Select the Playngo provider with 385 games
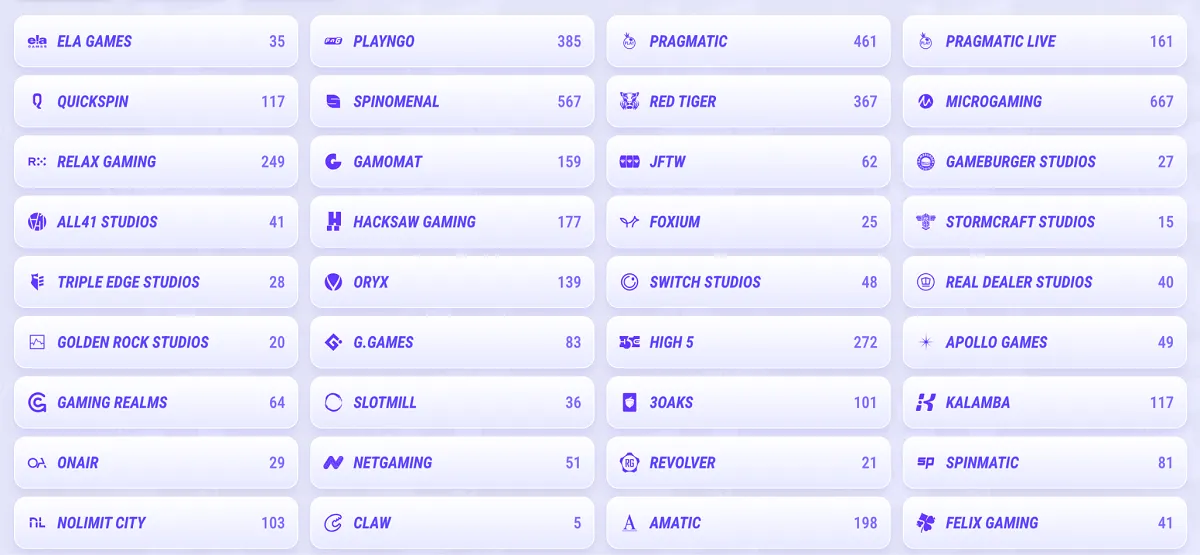The width and height of the screenshot is (1200, 555). (453, 41)
